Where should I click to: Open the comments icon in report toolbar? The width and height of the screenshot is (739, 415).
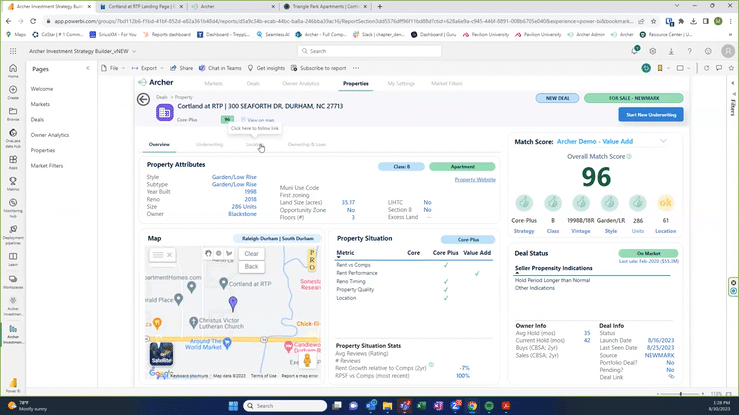(719, 68)
